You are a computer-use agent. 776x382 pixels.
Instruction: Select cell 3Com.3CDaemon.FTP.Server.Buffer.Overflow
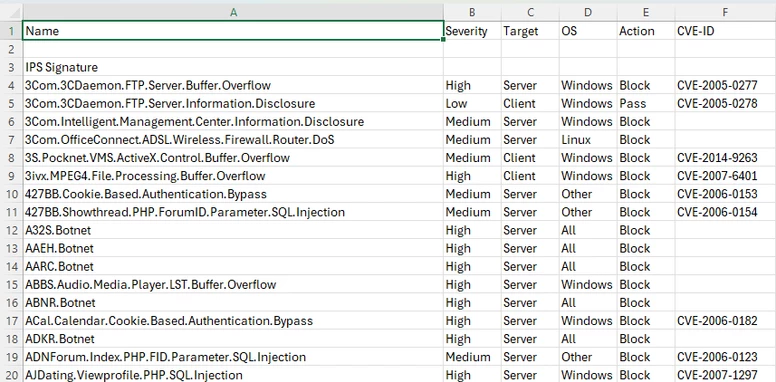click(233, 85)
